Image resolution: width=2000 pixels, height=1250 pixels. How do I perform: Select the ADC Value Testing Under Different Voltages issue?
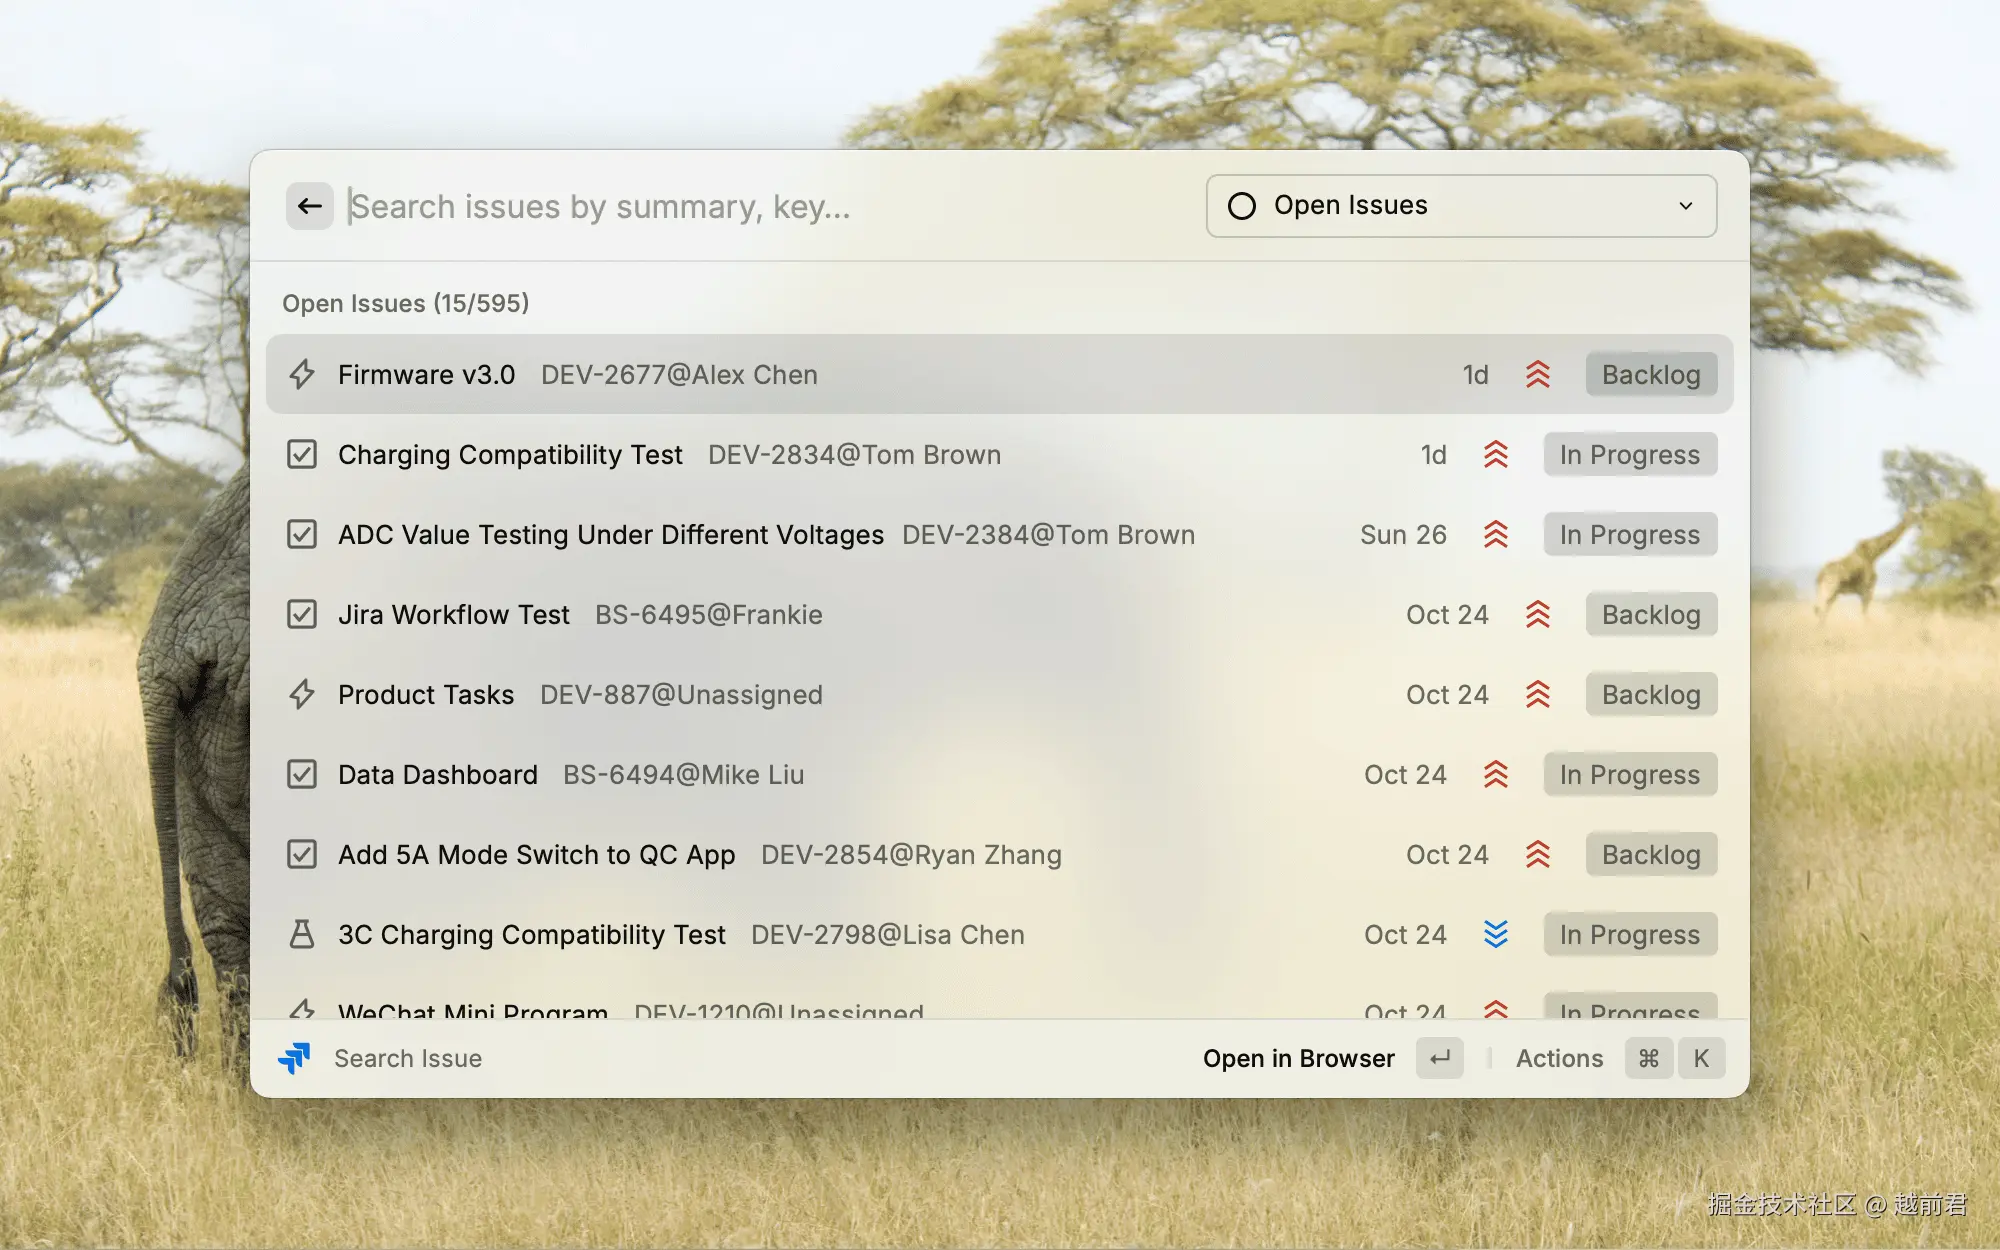pos(610,535)
